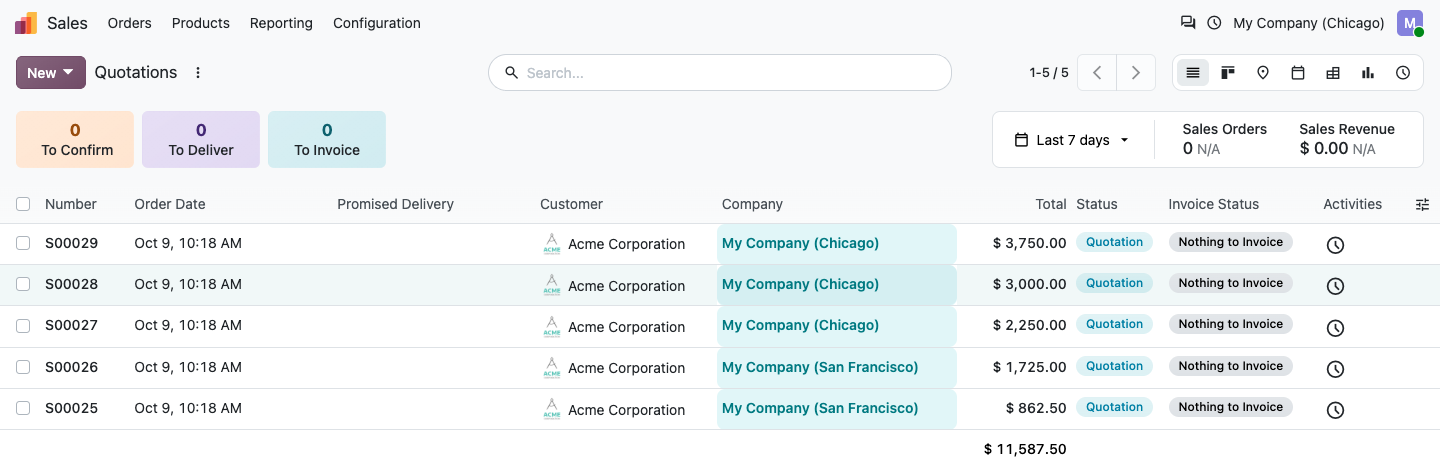Open the Pivot table view

[1333, 73]
